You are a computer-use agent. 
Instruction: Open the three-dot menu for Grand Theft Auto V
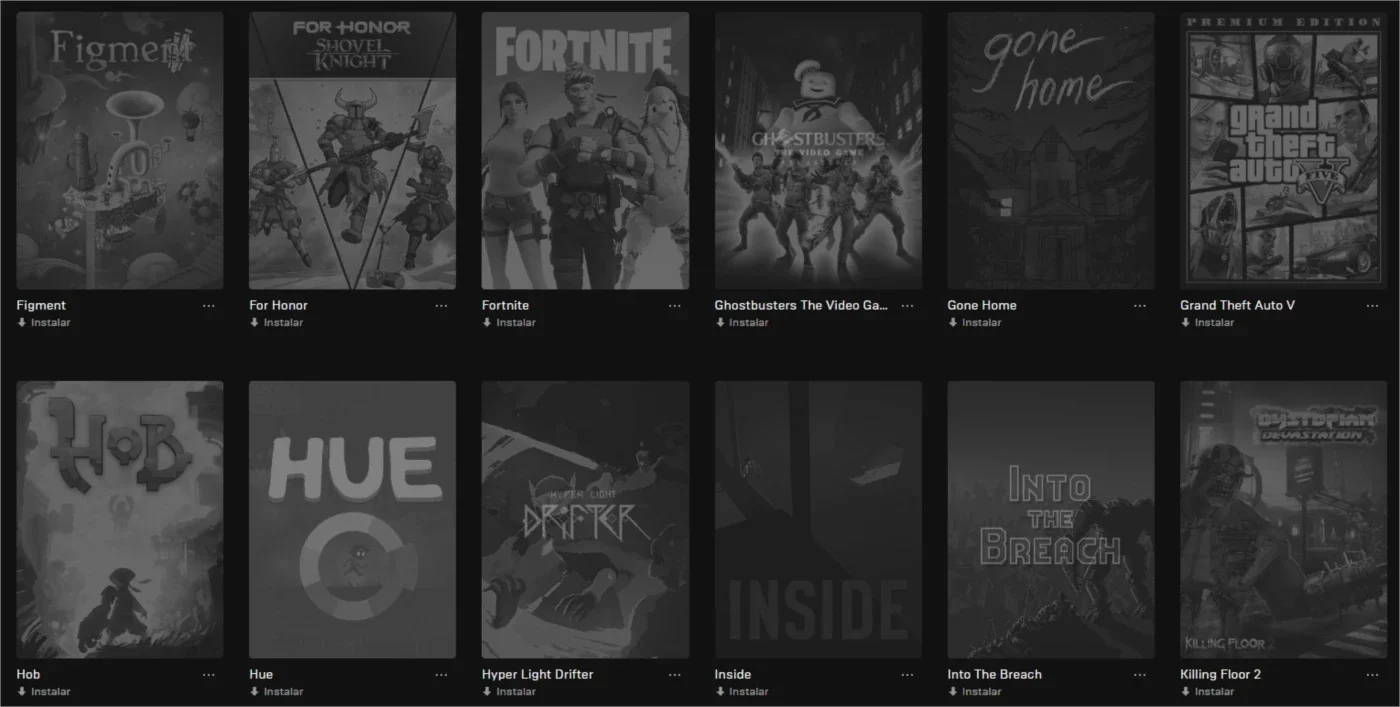[x=1373, y=306]
